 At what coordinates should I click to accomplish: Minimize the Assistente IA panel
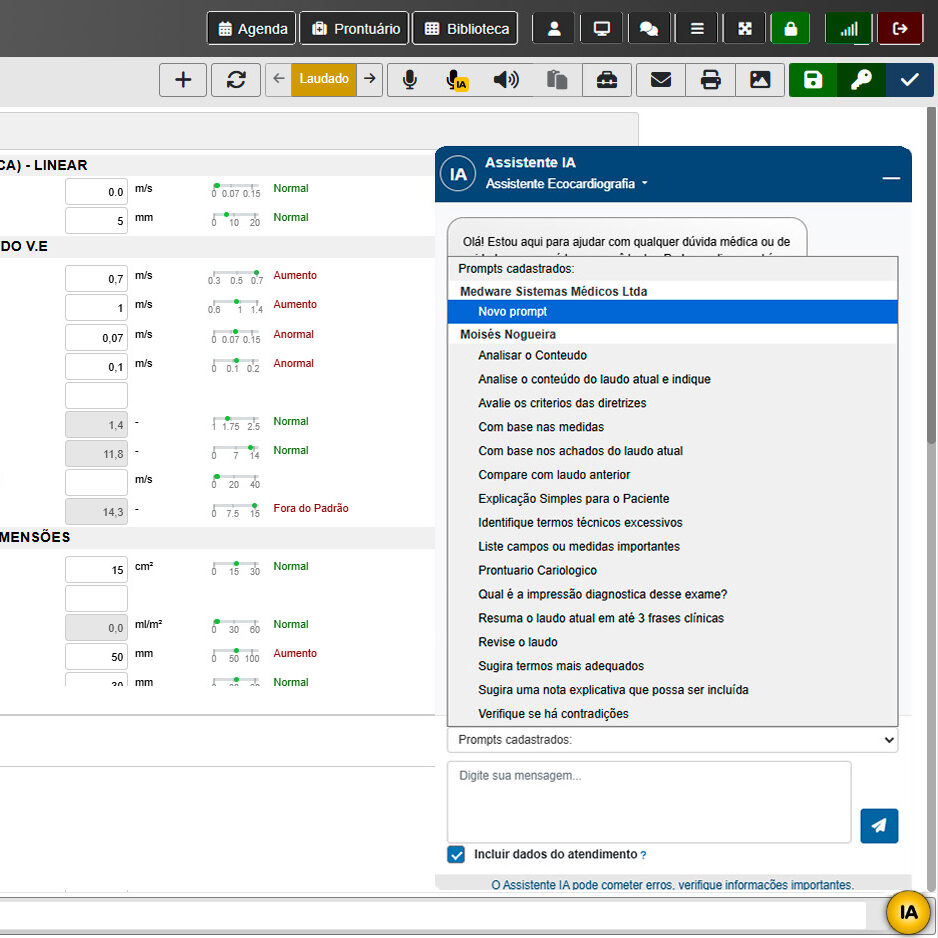[x=891, y=178]
